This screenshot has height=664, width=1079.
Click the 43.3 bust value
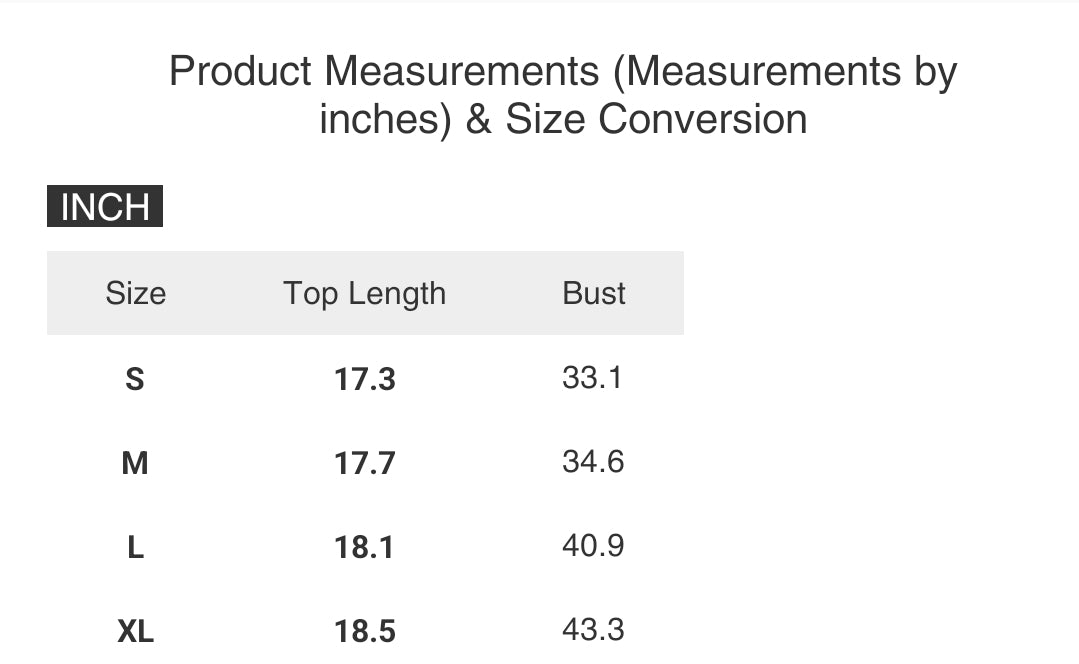[x=593, y=630]
